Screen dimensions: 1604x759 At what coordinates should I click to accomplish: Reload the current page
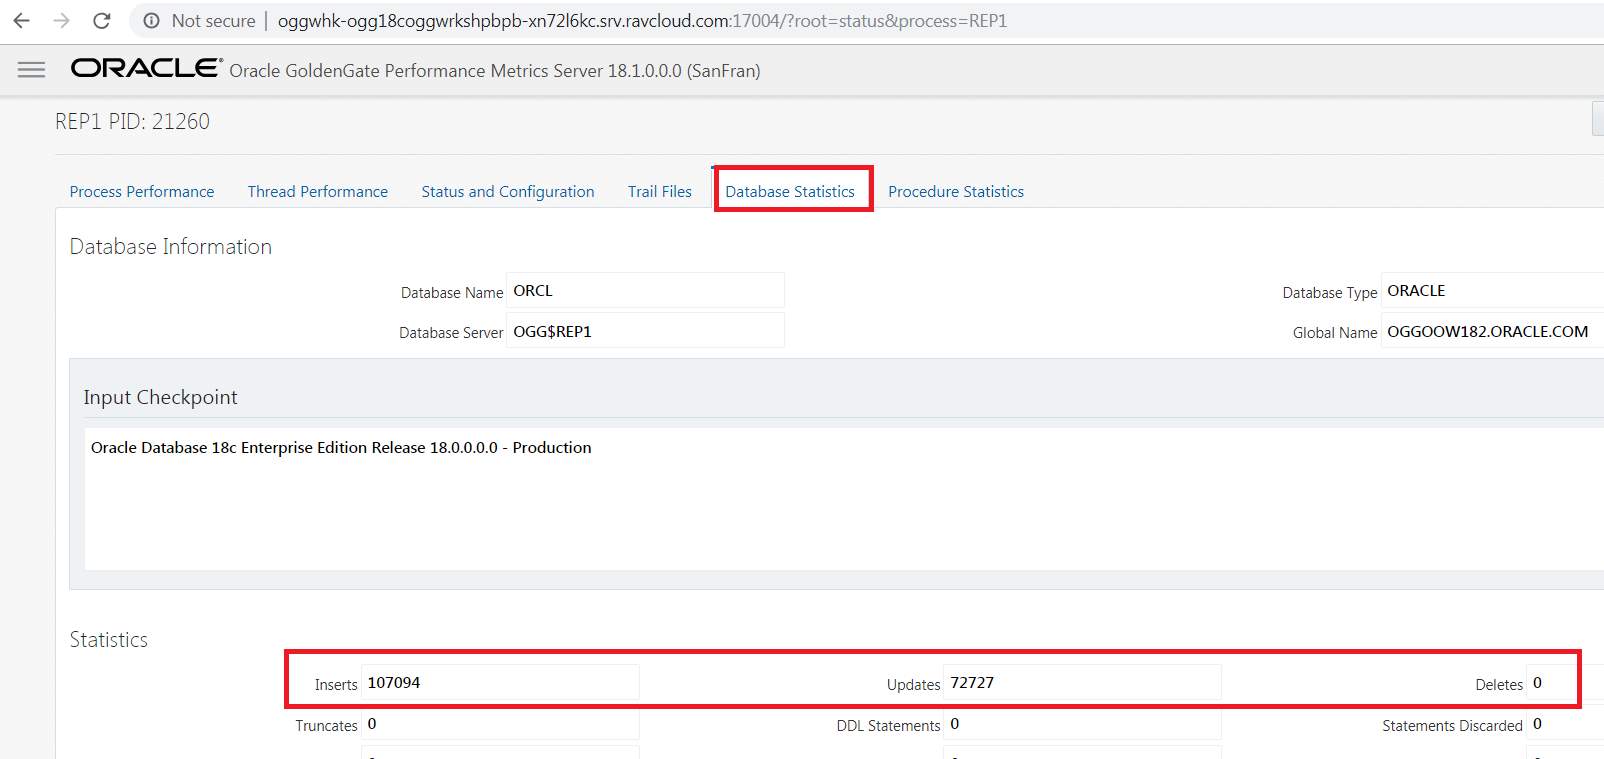pos(102,20)
